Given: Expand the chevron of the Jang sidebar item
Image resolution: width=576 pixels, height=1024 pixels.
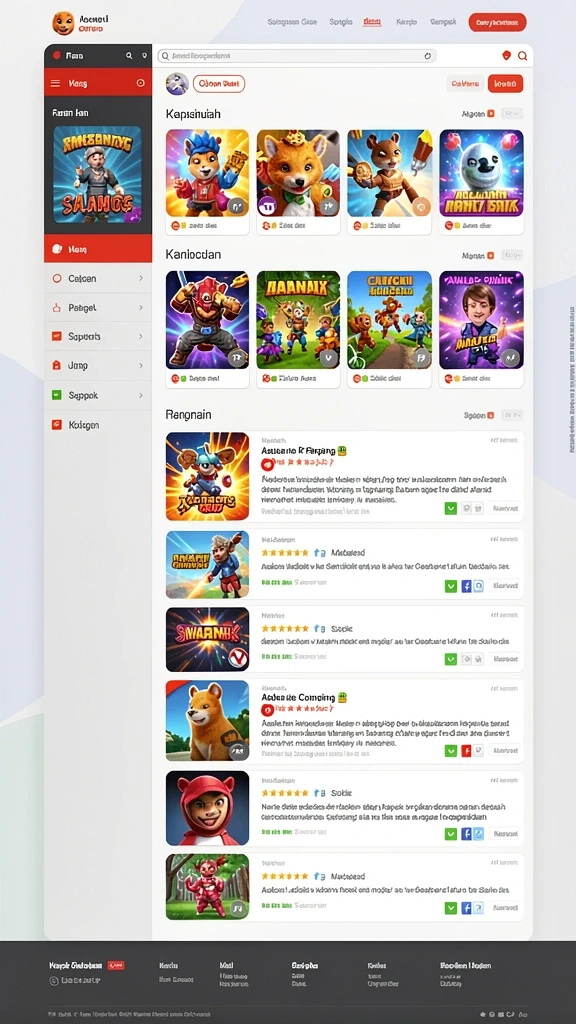Looking at the screenshot, I should (x=140, y=366).
